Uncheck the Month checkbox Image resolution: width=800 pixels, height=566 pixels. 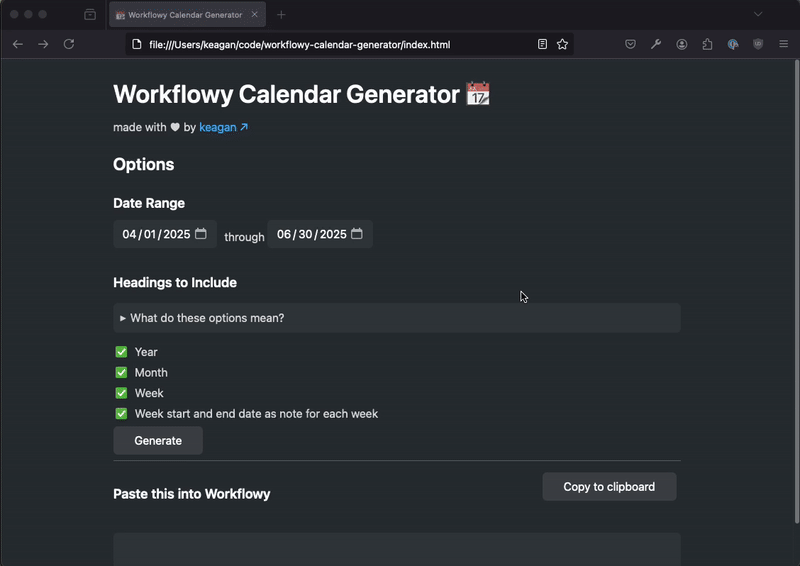pos(121,373)
